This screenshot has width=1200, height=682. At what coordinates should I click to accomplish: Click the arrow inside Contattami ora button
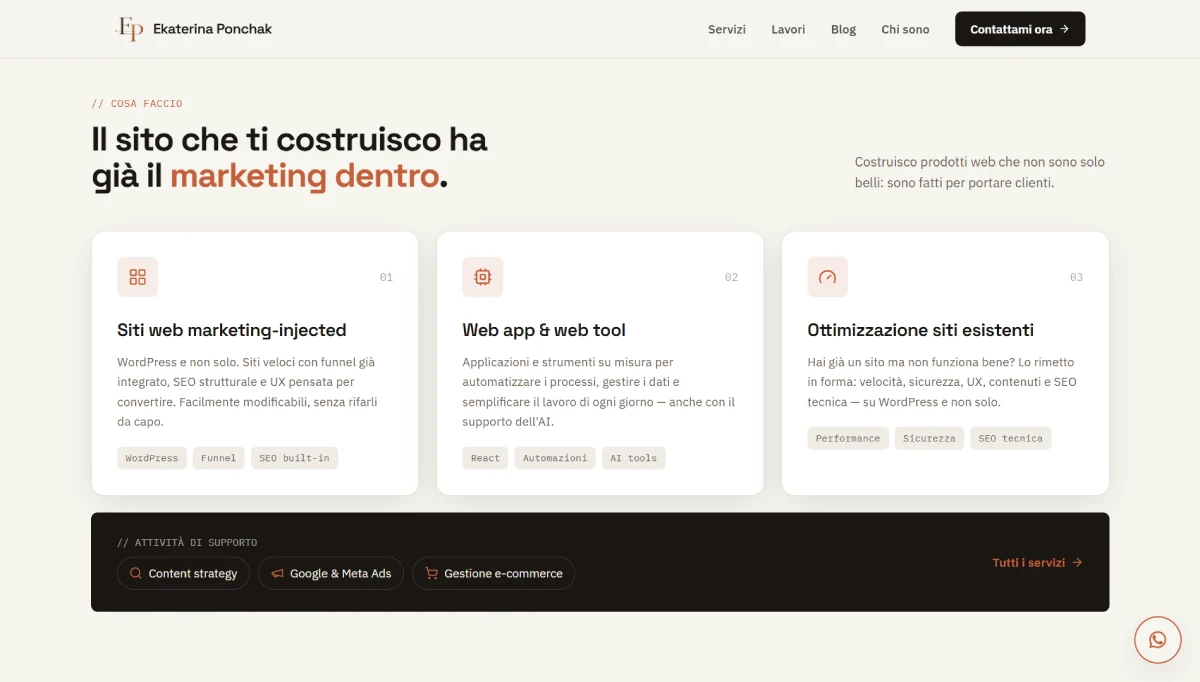[1064, 29]
